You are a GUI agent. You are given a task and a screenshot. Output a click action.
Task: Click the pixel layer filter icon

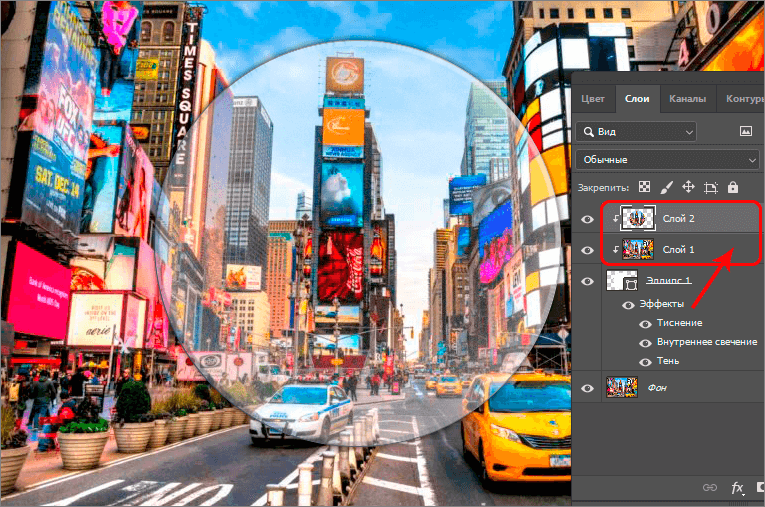[745, 131]
